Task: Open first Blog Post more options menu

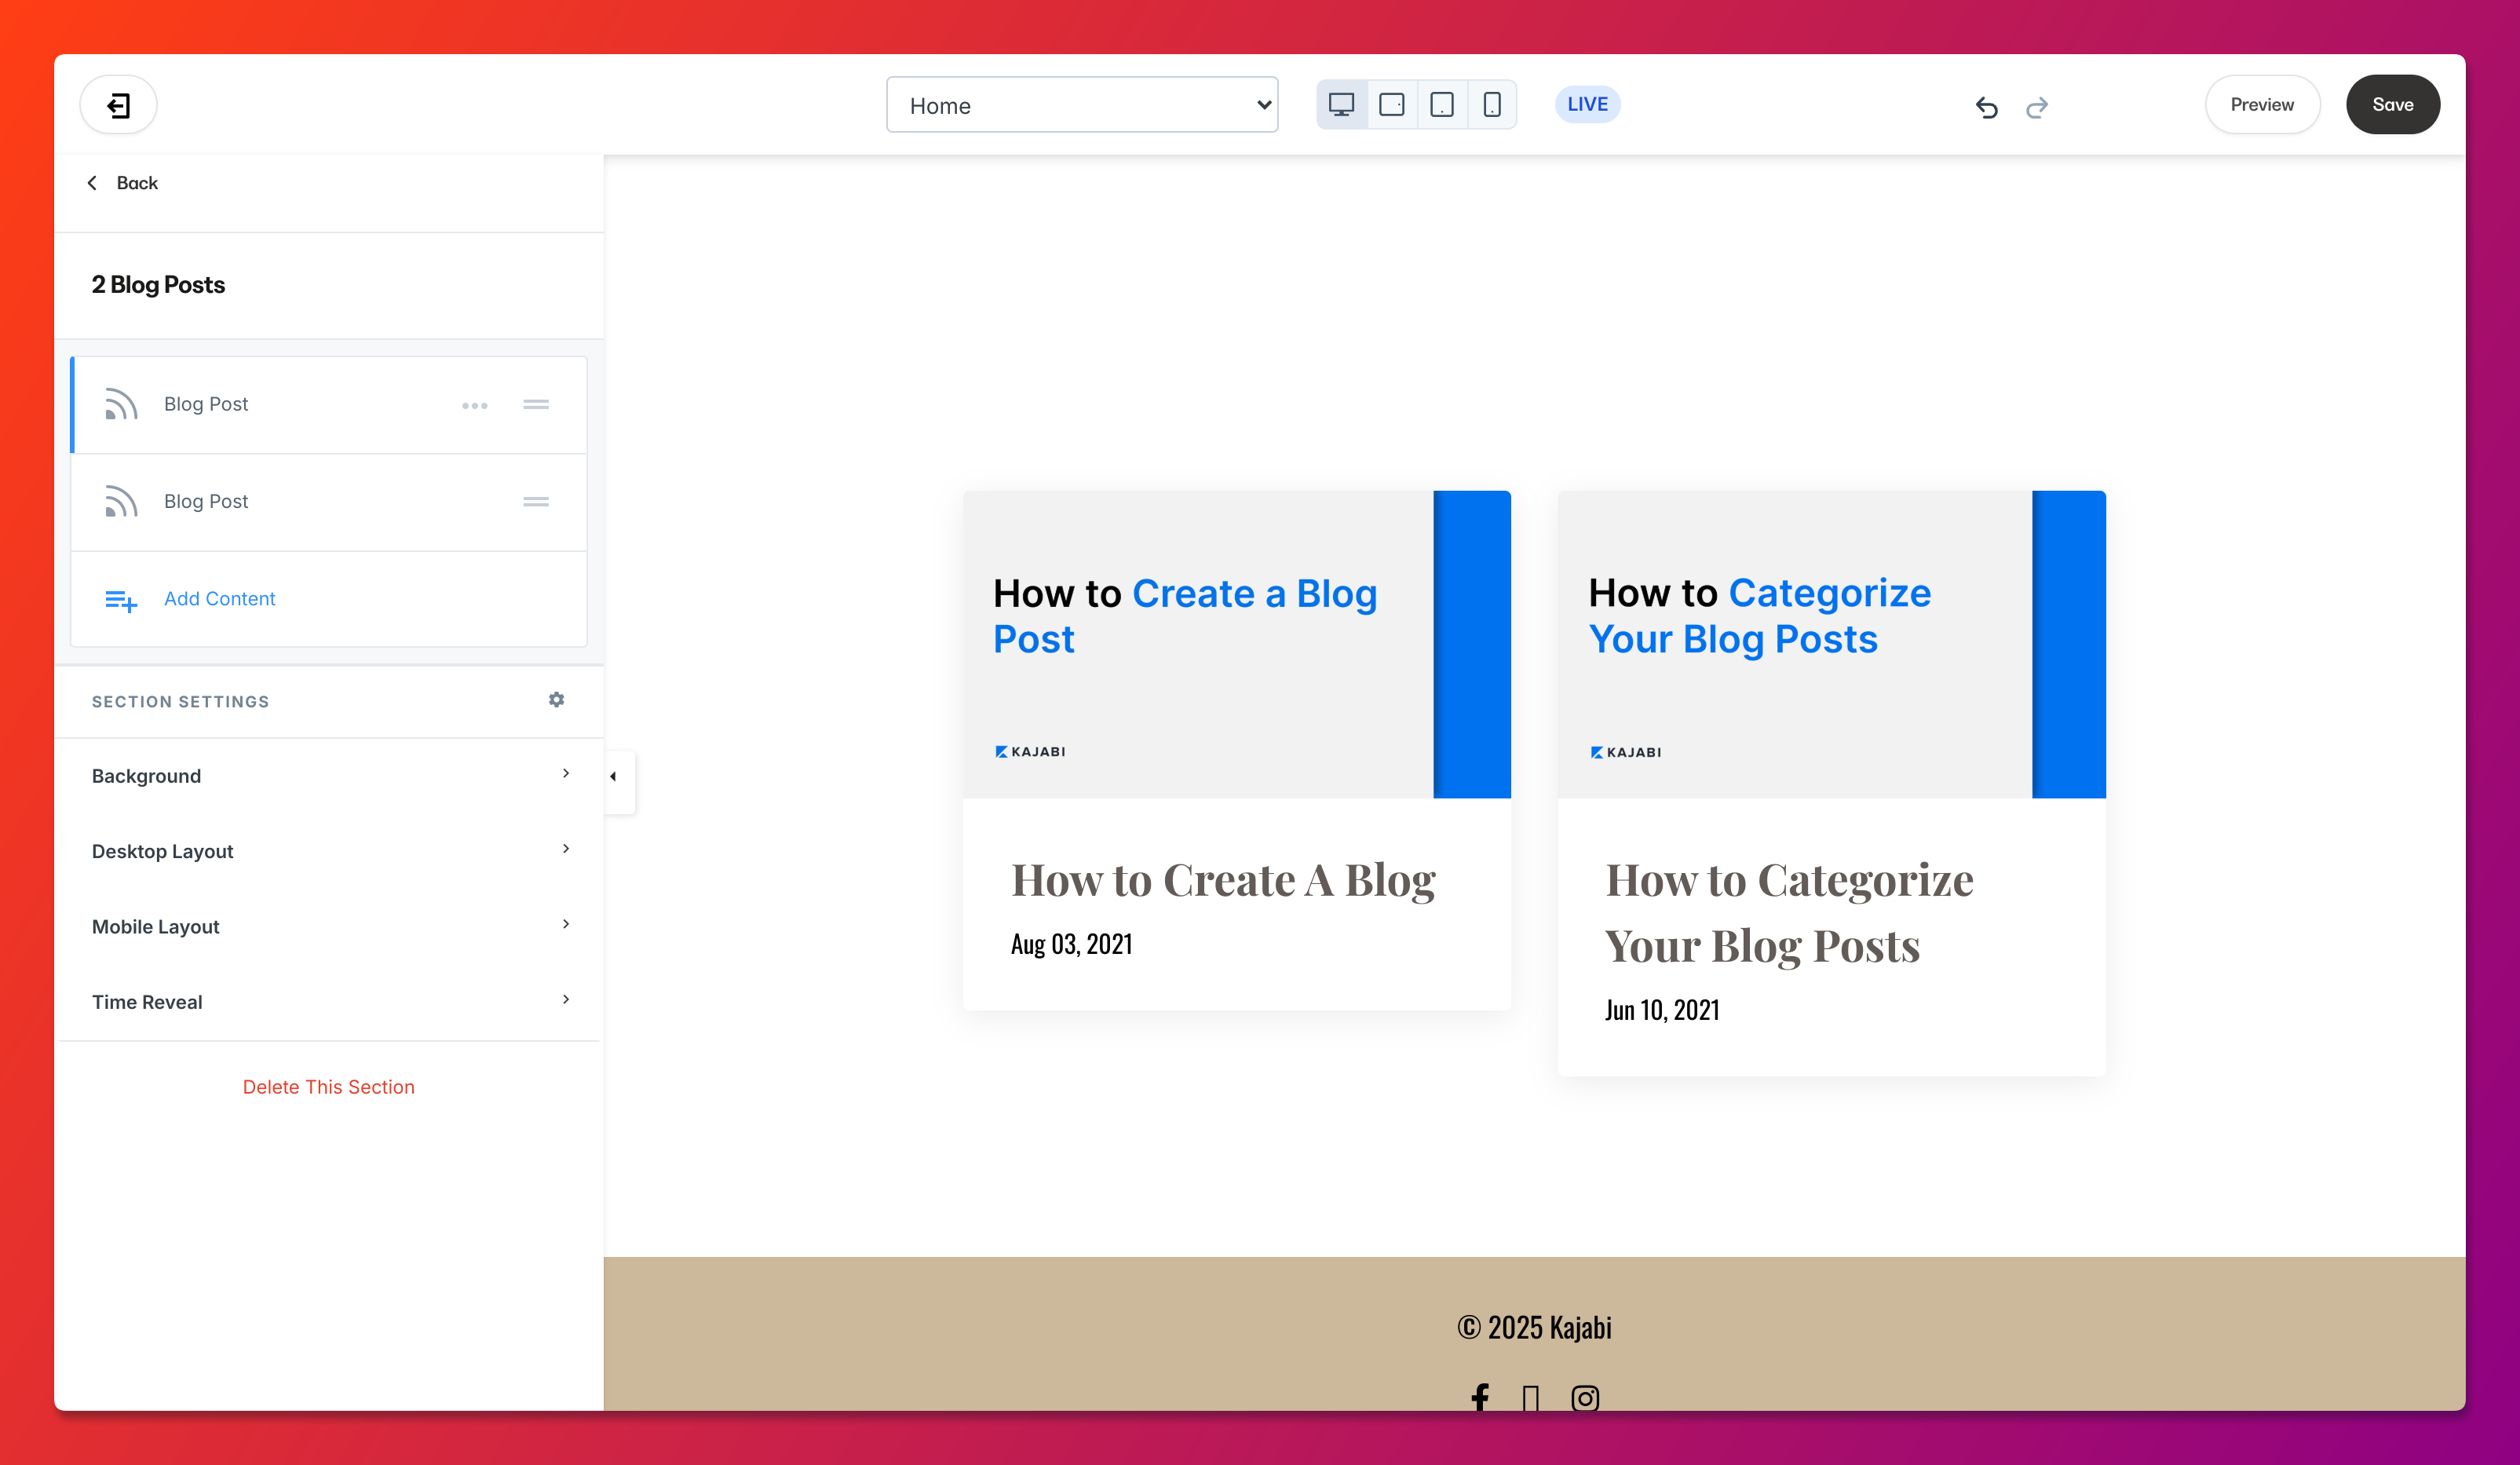Action: (x=475, y=405)
